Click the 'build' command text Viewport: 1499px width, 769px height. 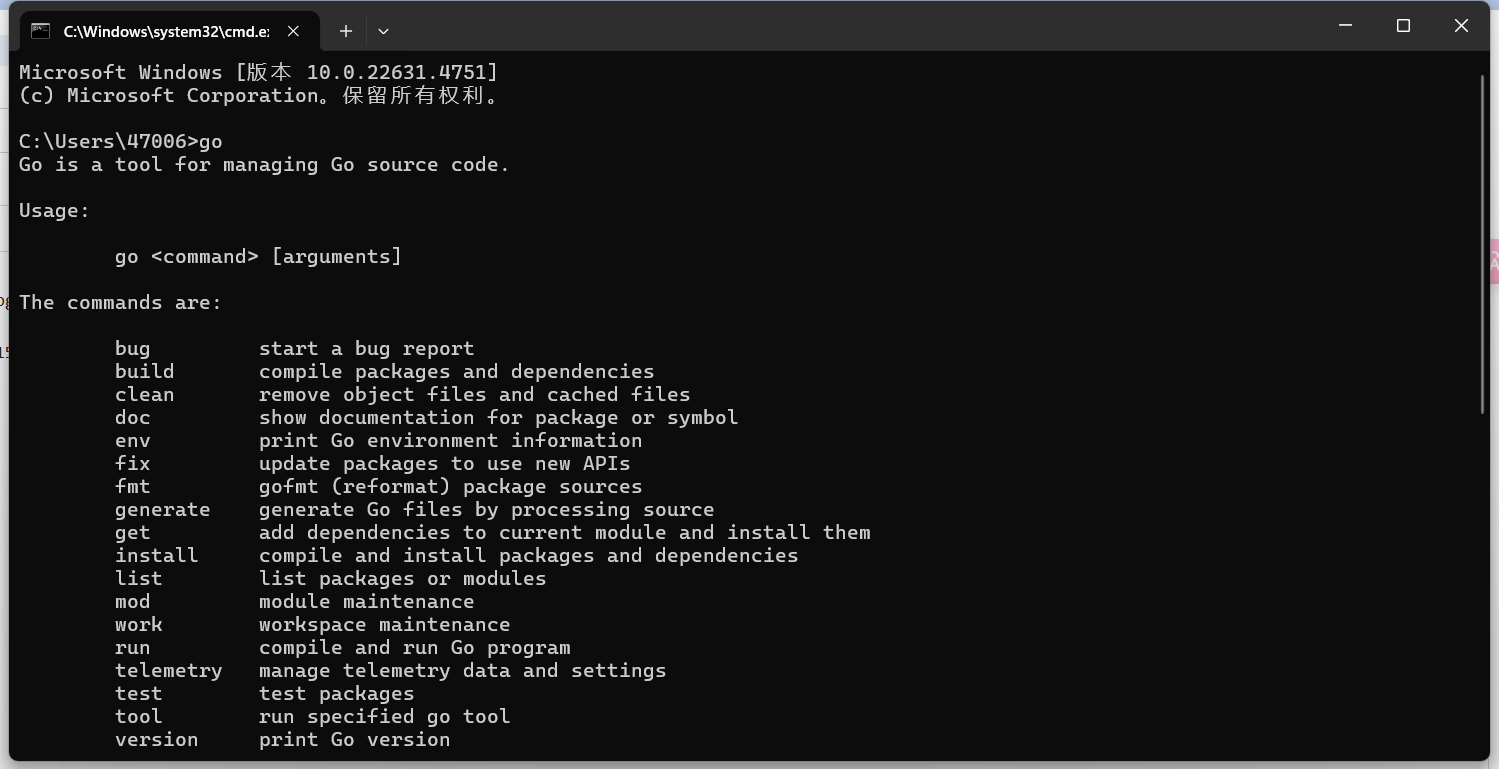144,372
